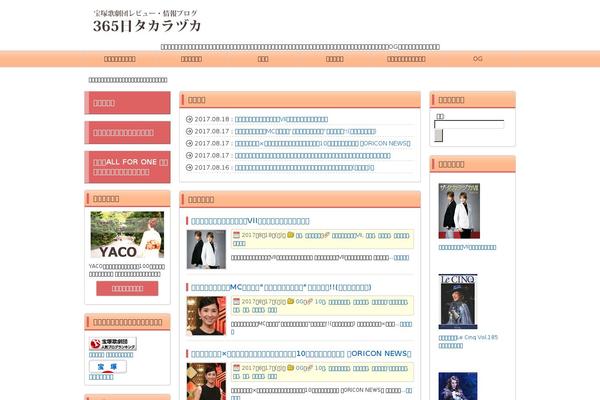Click OG category link in the MC article meta
600x400 pixels.
[299, 302]
